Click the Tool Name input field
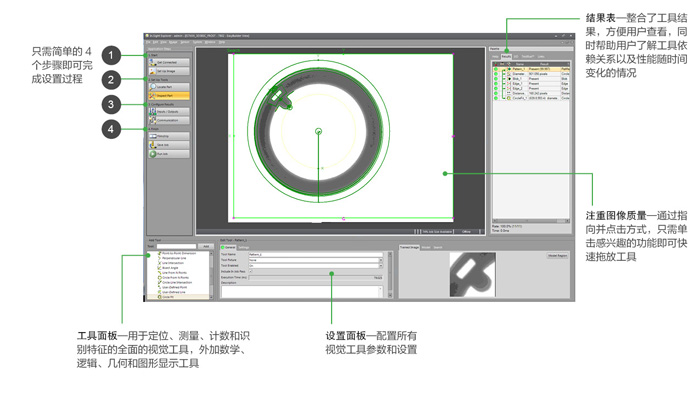Image resolution: width=700 pixels, height=398 pixels. click(x=315, y=254)
